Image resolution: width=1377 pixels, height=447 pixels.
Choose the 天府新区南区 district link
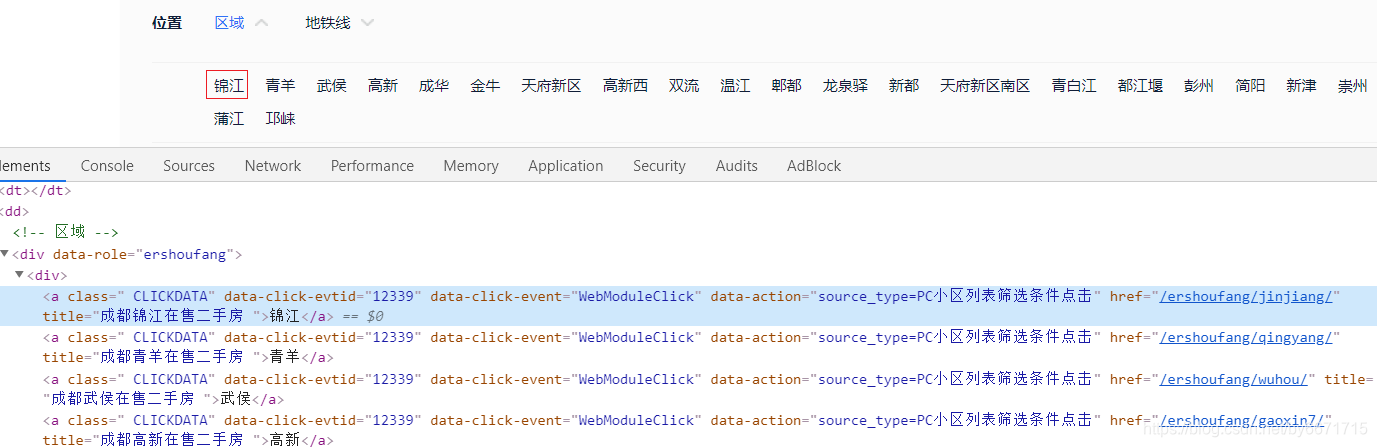[985, 86]
